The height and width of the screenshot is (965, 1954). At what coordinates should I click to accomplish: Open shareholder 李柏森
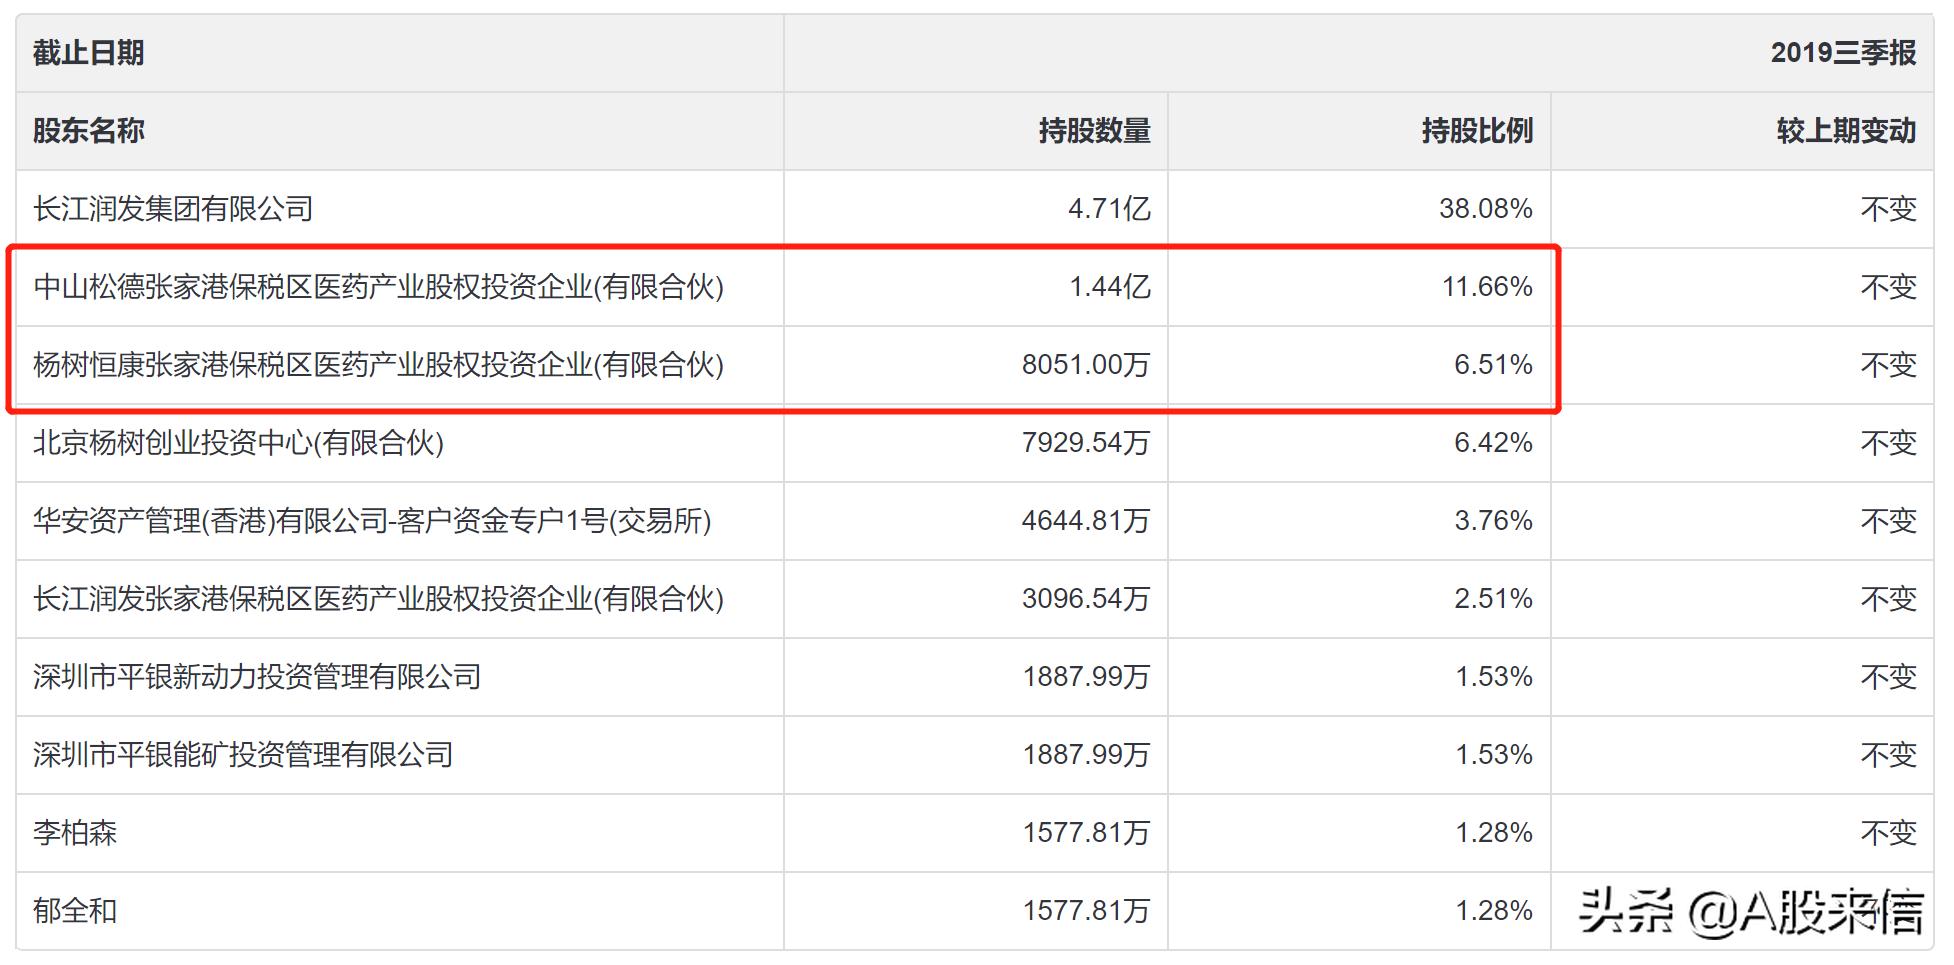75,833
